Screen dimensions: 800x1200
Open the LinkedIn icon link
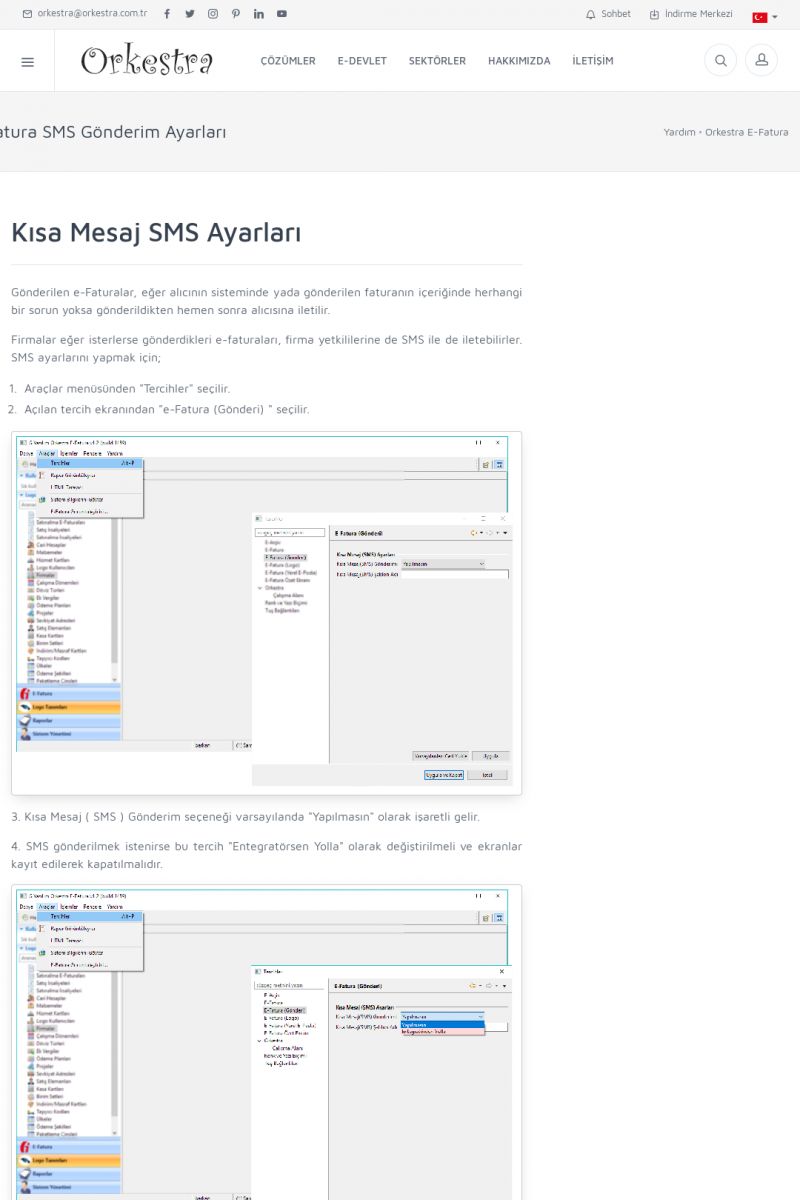tap(259, 14)
